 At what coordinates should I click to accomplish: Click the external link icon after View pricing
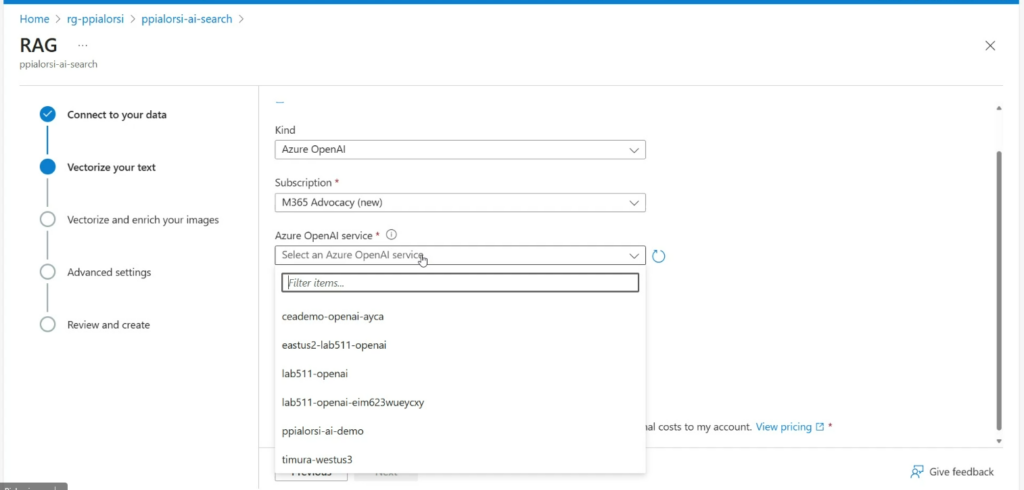click(x=820, y=427)
